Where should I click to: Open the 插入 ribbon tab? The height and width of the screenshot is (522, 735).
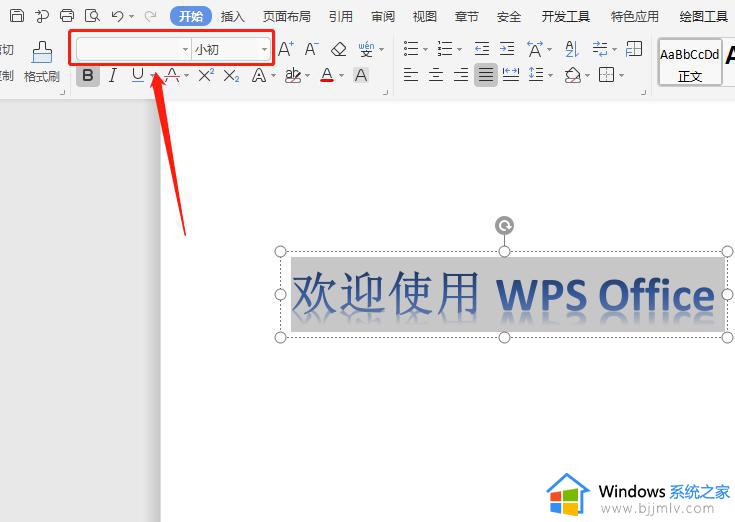[233, 17]
